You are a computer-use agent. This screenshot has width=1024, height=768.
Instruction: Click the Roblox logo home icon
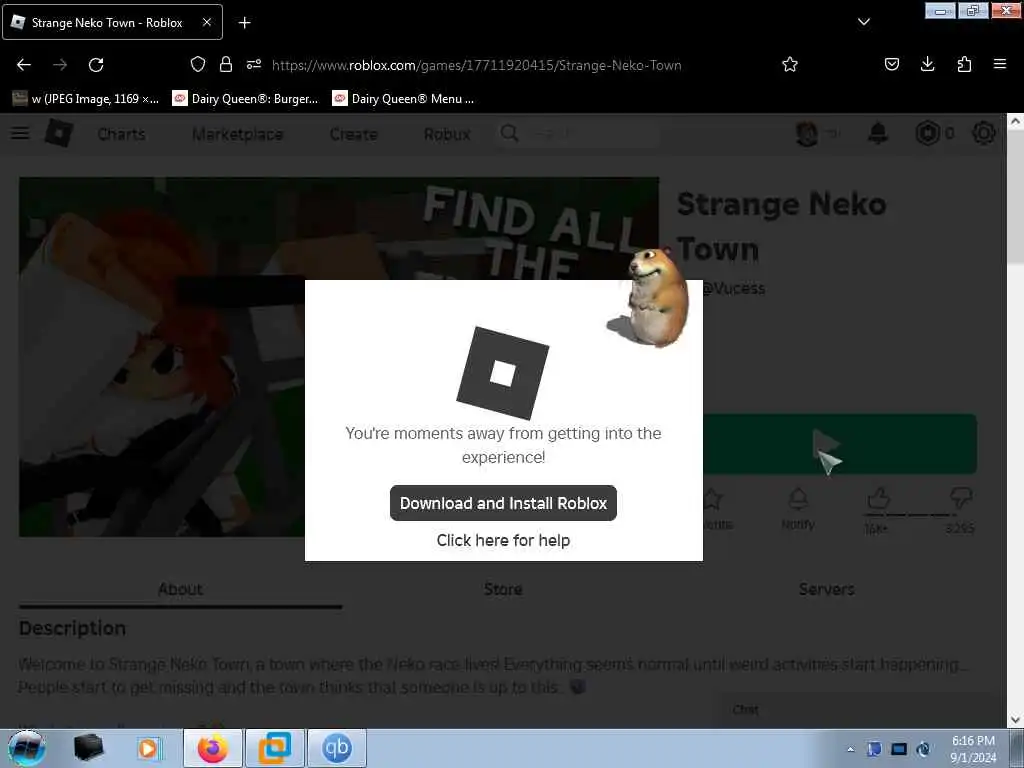[59, 133]
